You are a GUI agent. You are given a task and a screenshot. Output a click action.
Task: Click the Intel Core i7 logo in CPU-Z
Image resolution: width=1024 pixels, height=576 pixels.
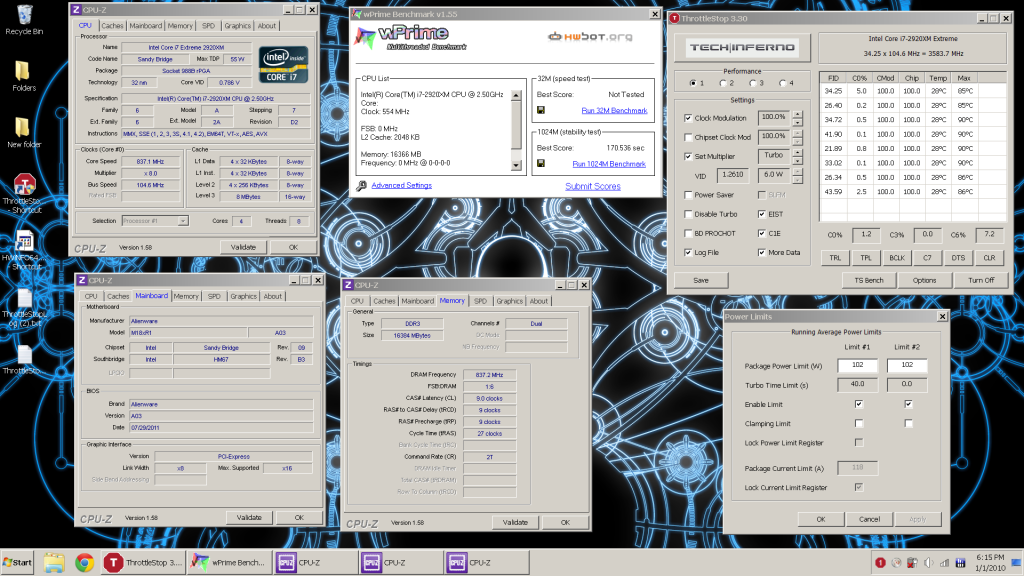[283, 65]
